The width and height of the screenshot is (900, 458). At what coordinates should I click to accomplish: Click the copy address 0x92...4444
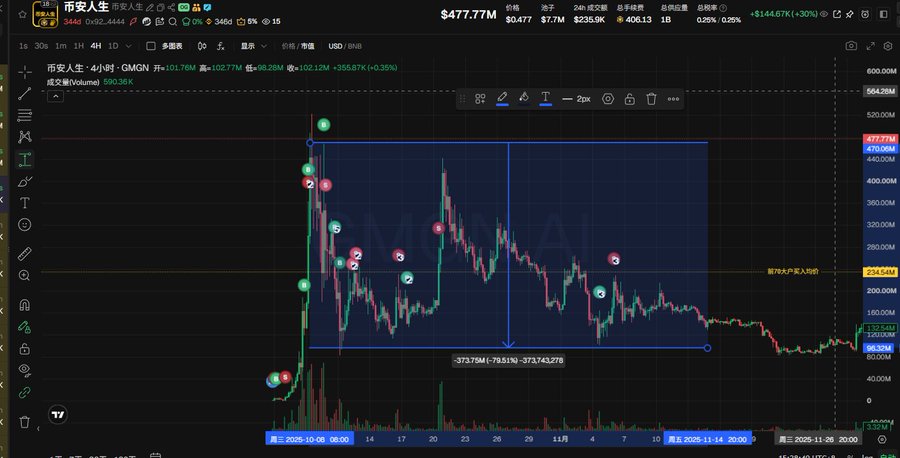105,22
